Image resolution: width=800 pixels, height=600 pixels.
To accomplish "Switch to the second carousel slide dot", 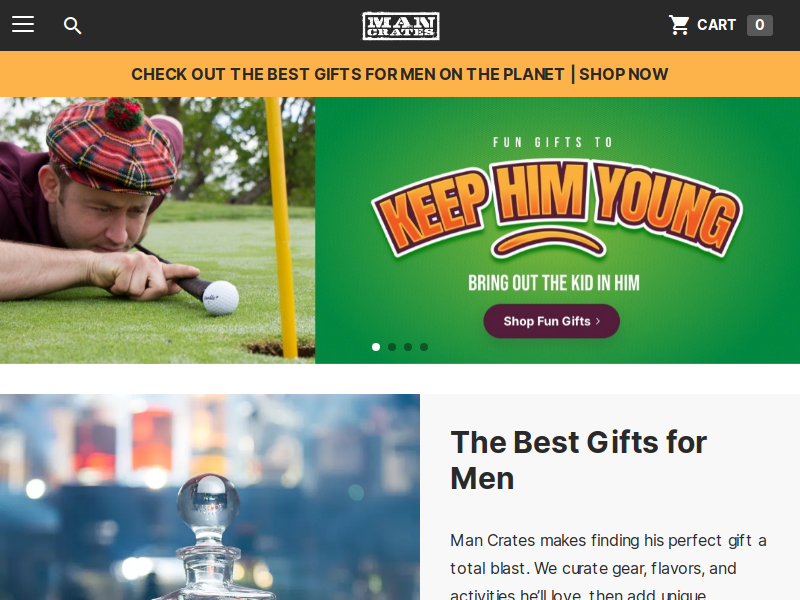I will click(392, 347).
